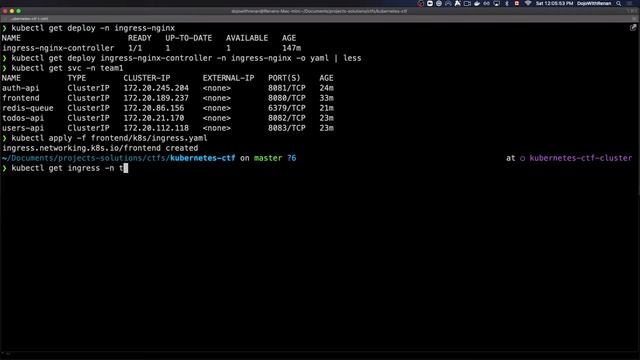Click port value 8083/TCP

coord(287,128)
